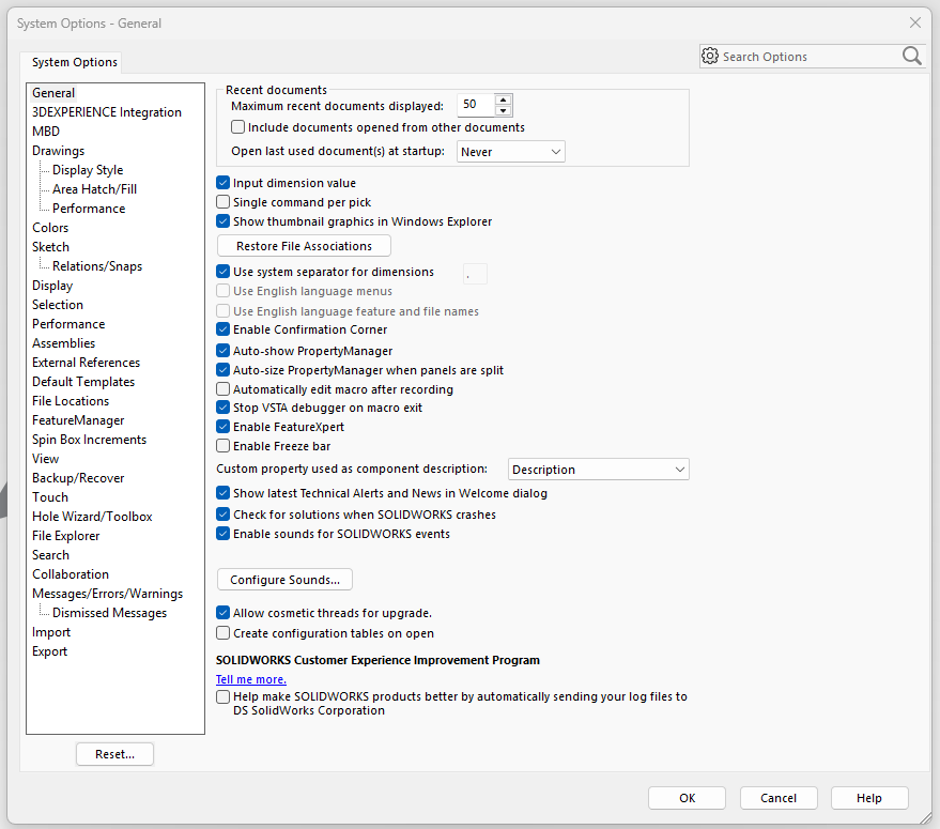Open the Tell me more link
The height and width of the screenshot is (829, 940).
[251, 679]
